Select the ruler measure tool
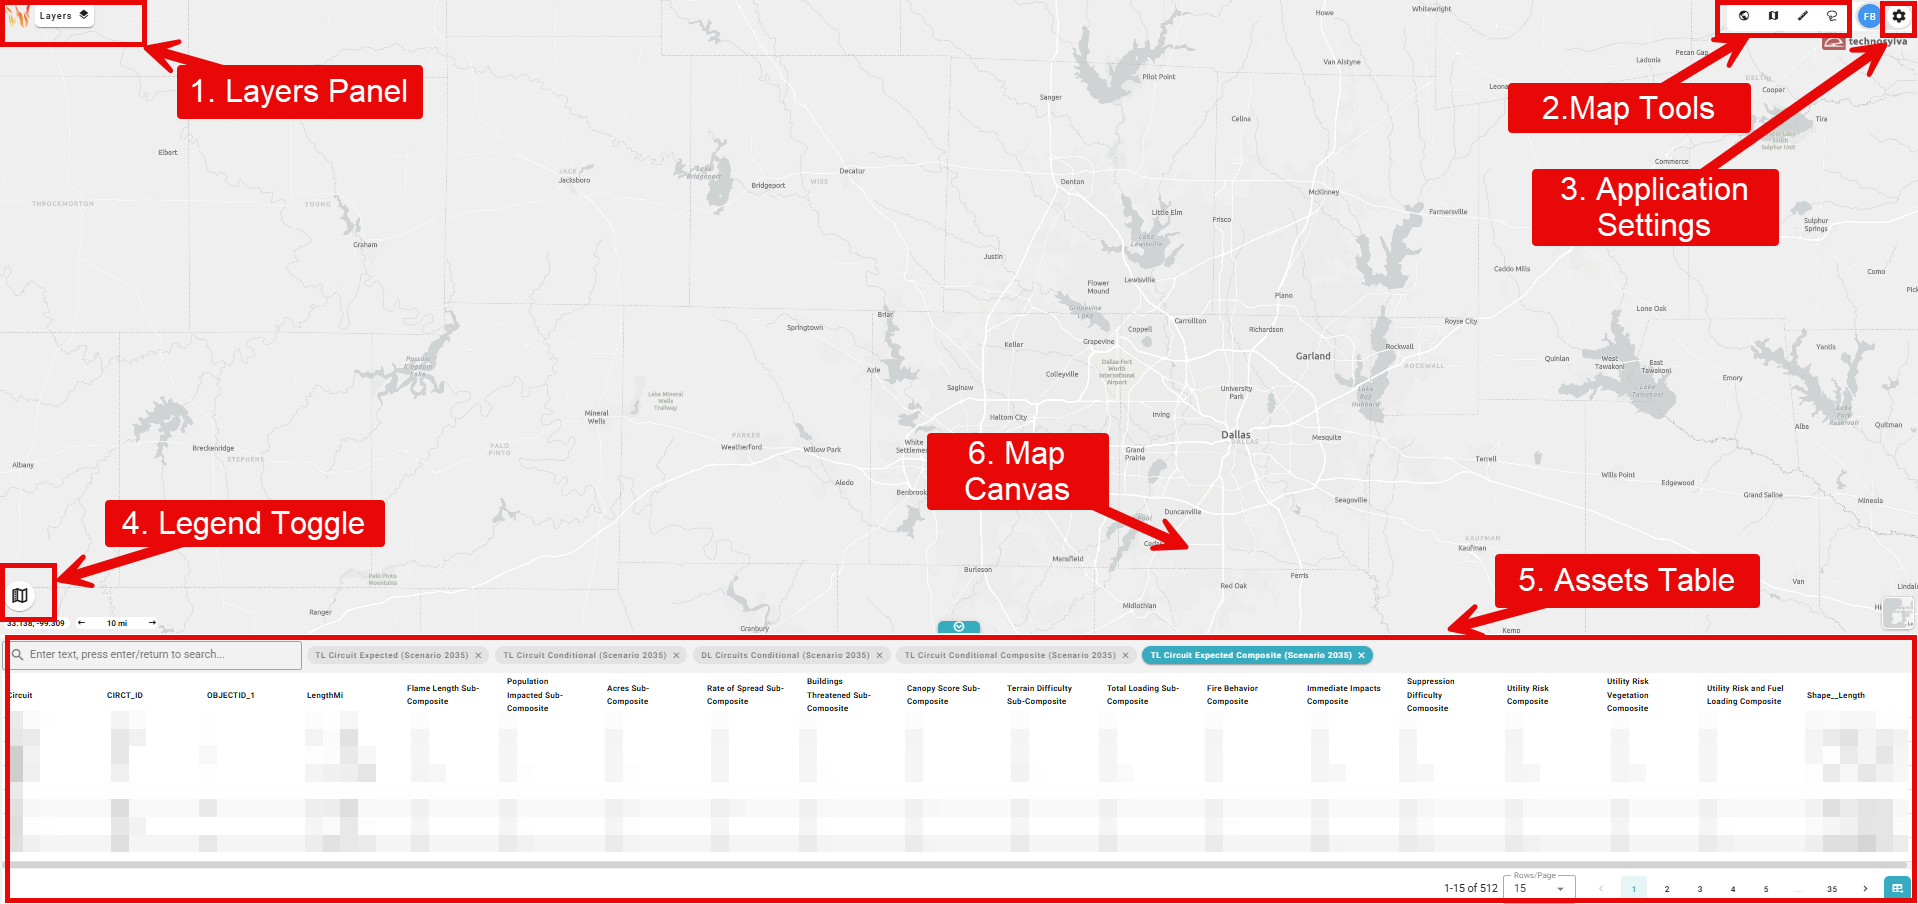Screen dimensions: 1918x904 (1803, 16)
